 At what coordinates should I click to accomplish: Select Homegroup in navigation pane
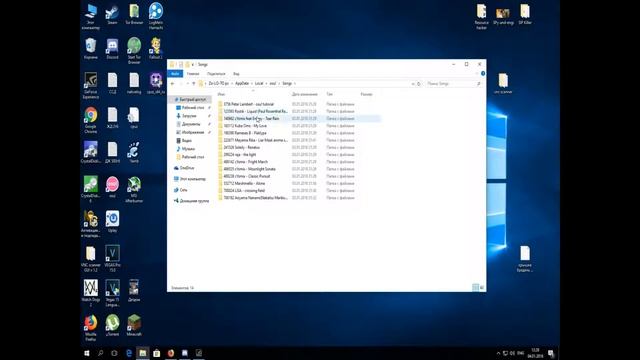(194, 201)
